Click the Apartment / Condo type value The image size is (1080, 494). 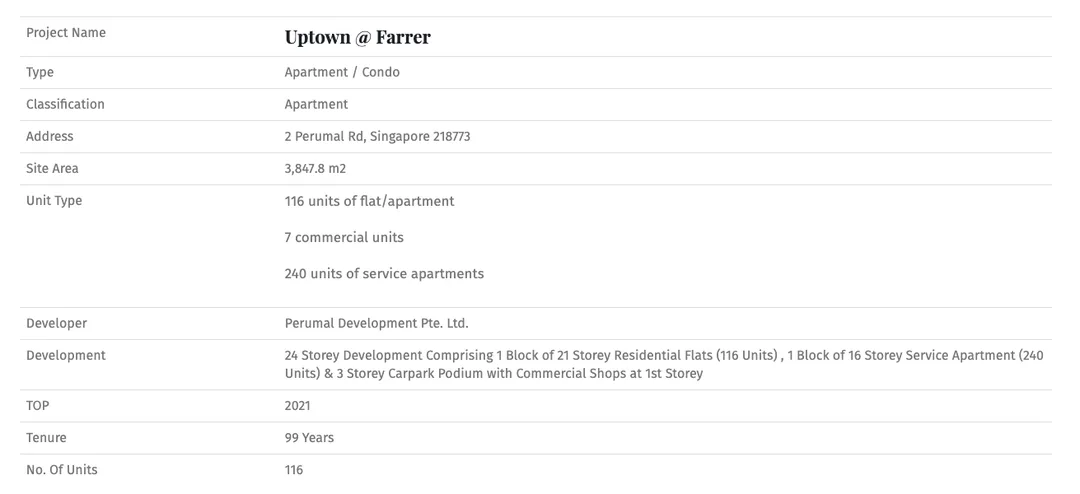pos(342,72)
